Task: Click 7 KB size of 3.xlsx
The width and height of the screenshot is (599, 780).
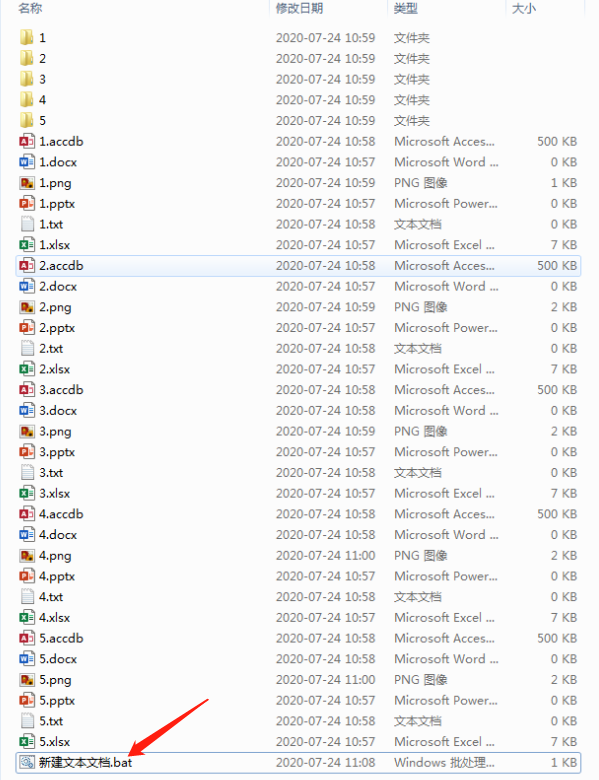Action: click(x=564, y=493)
